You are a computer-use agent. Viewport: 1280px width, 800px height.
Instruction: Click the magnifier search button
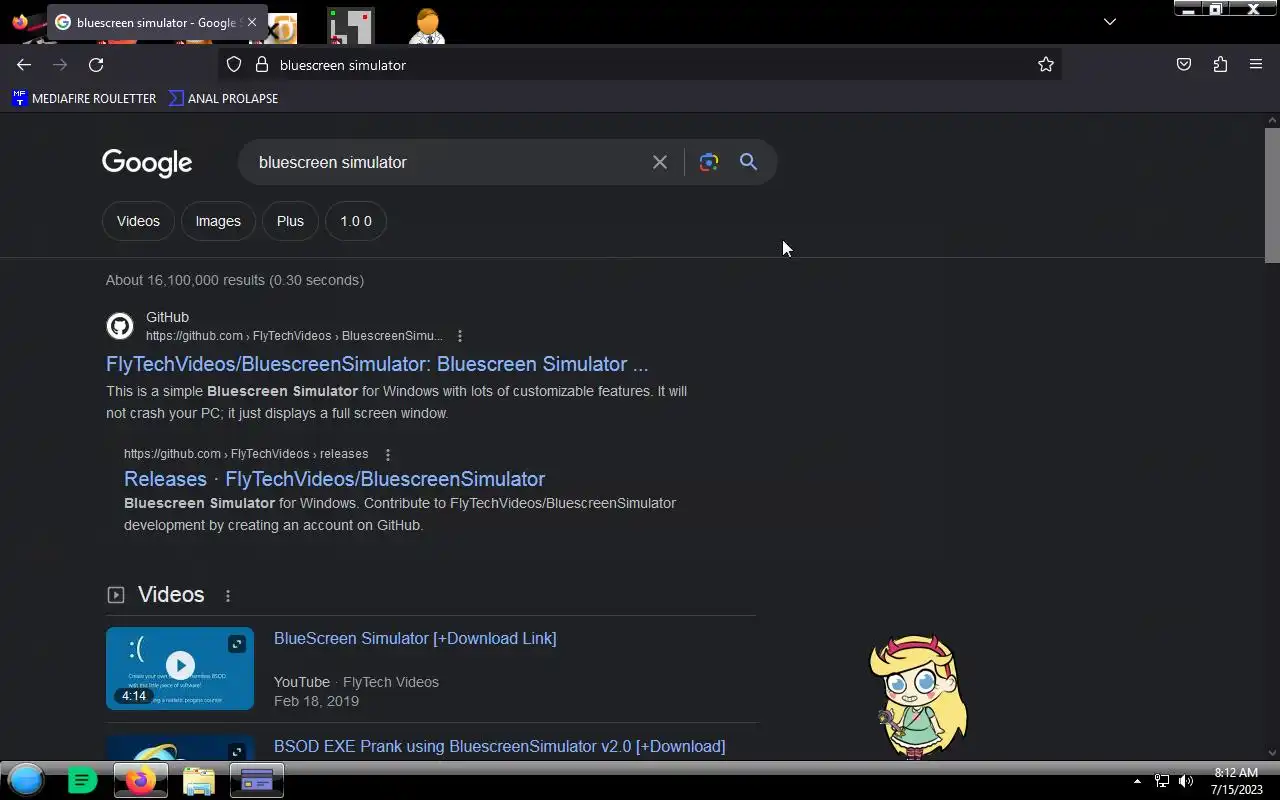(x=748, y=162)
